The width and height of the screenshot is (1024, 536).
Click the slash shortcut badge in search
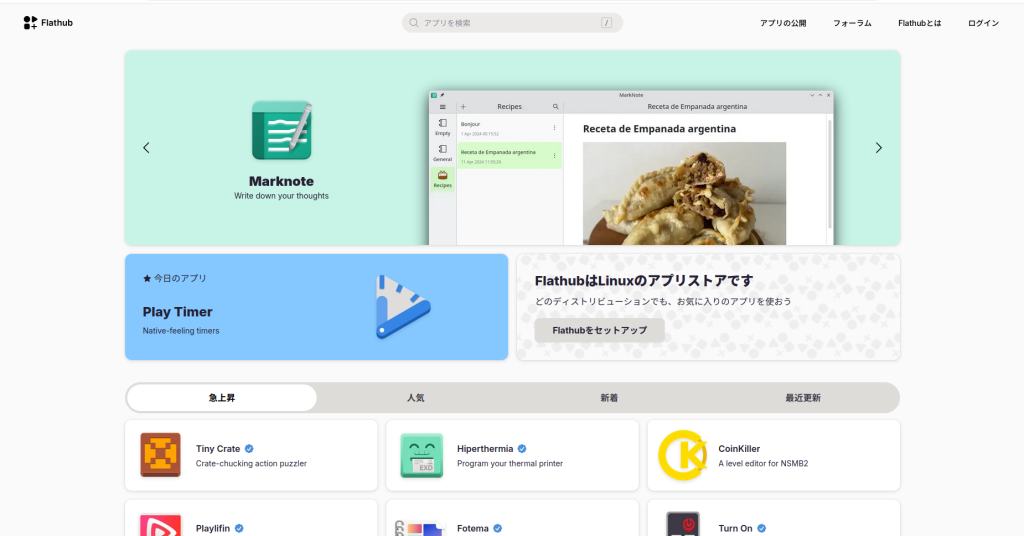click(606, 23)
